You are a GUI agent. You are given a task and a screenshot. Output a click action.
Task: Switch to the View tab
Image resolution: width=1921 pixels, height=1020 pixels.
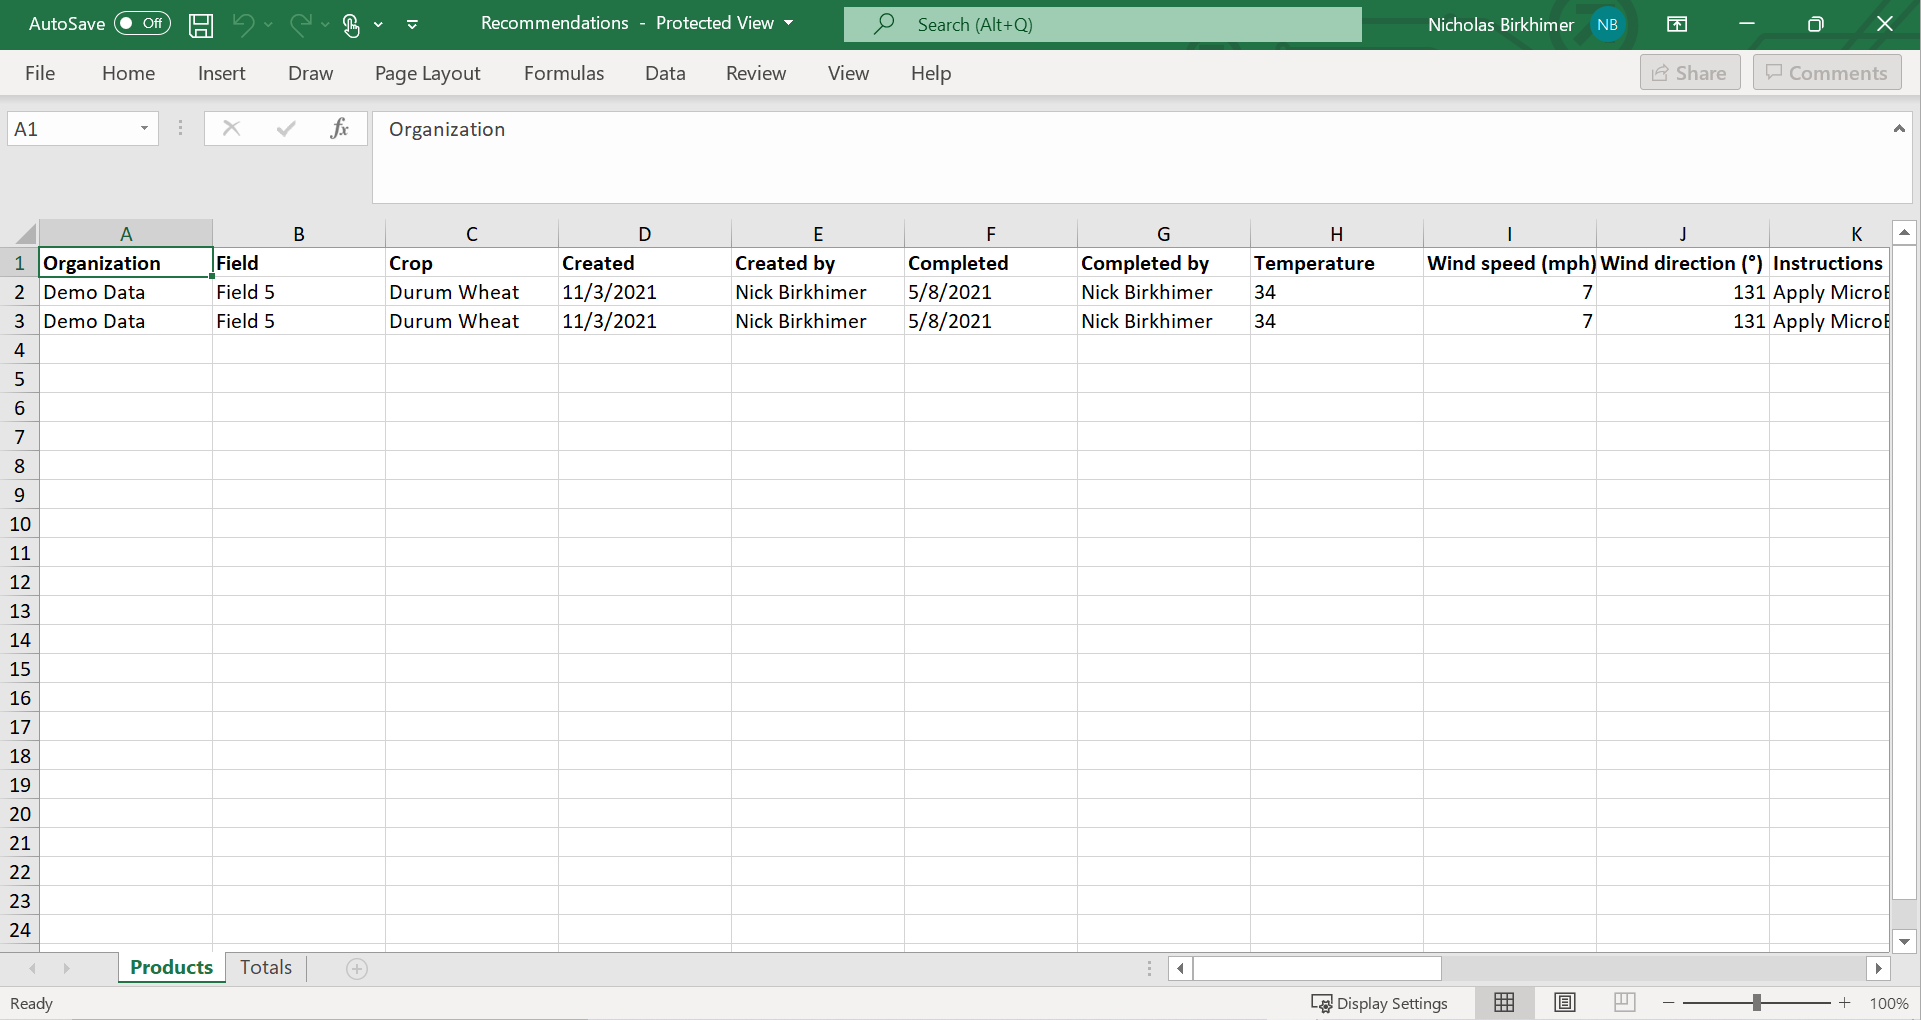coord(848,73)
